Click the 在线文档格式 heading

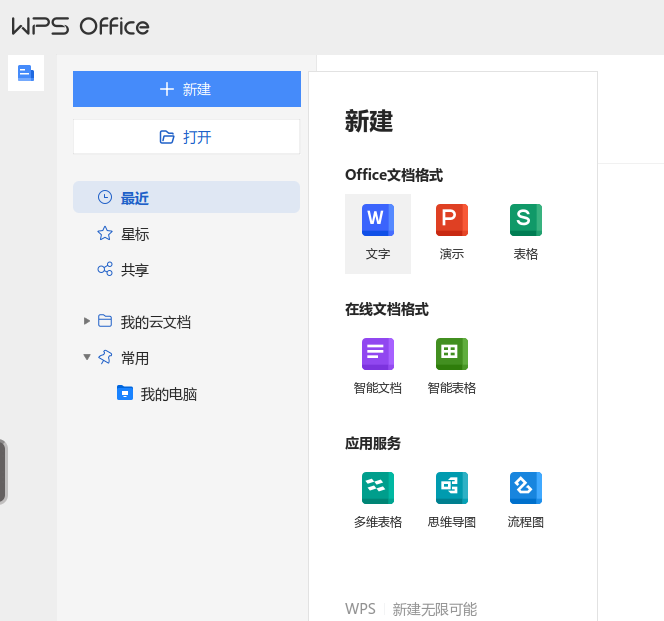click(x=387, y=309)
